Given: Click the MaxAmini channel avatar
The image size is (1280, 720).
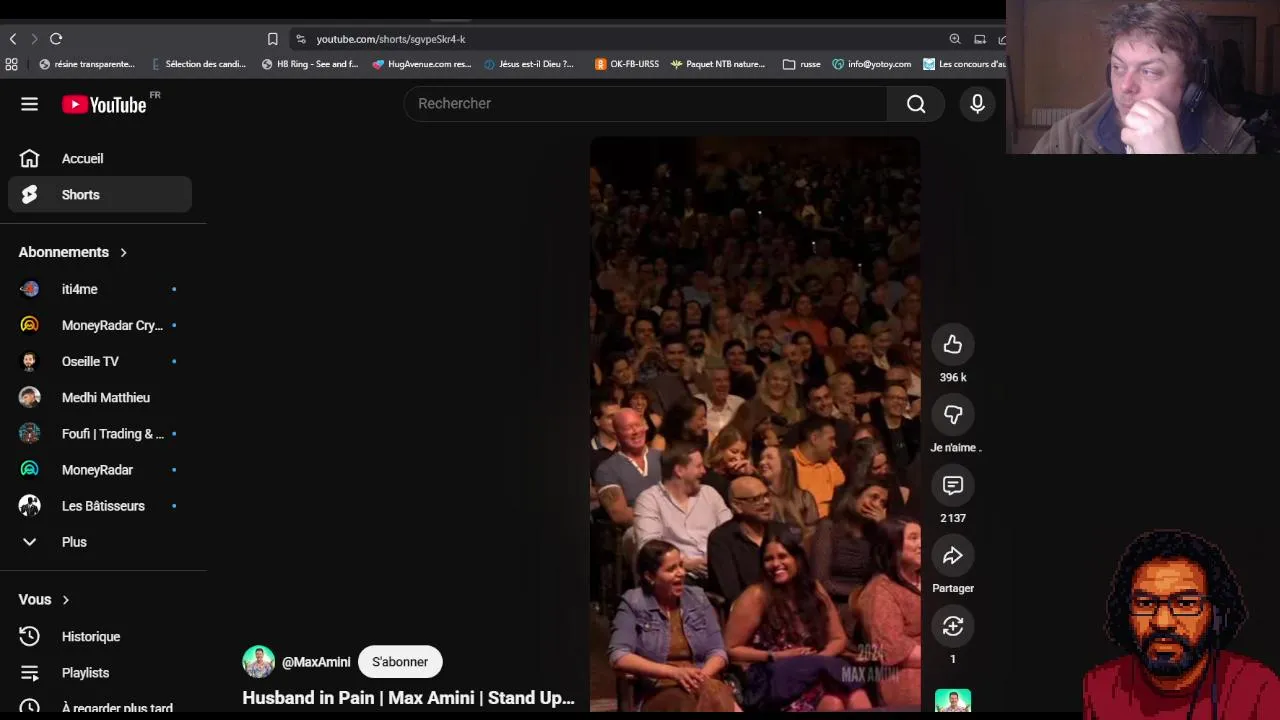Looking at the screenshot, I should [x=258, y=662].
